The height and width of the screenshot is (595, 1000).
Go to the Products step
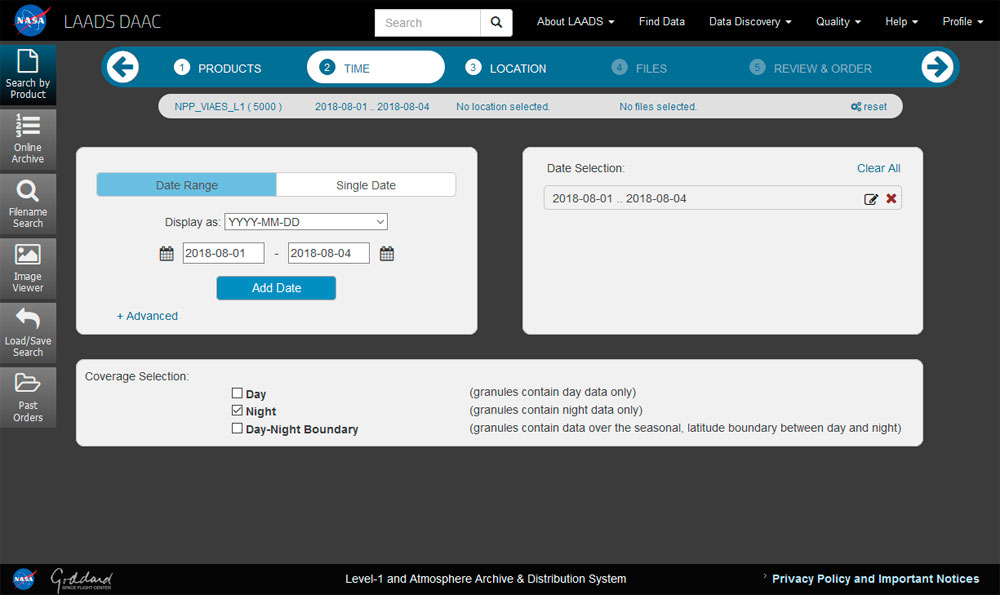217,68
